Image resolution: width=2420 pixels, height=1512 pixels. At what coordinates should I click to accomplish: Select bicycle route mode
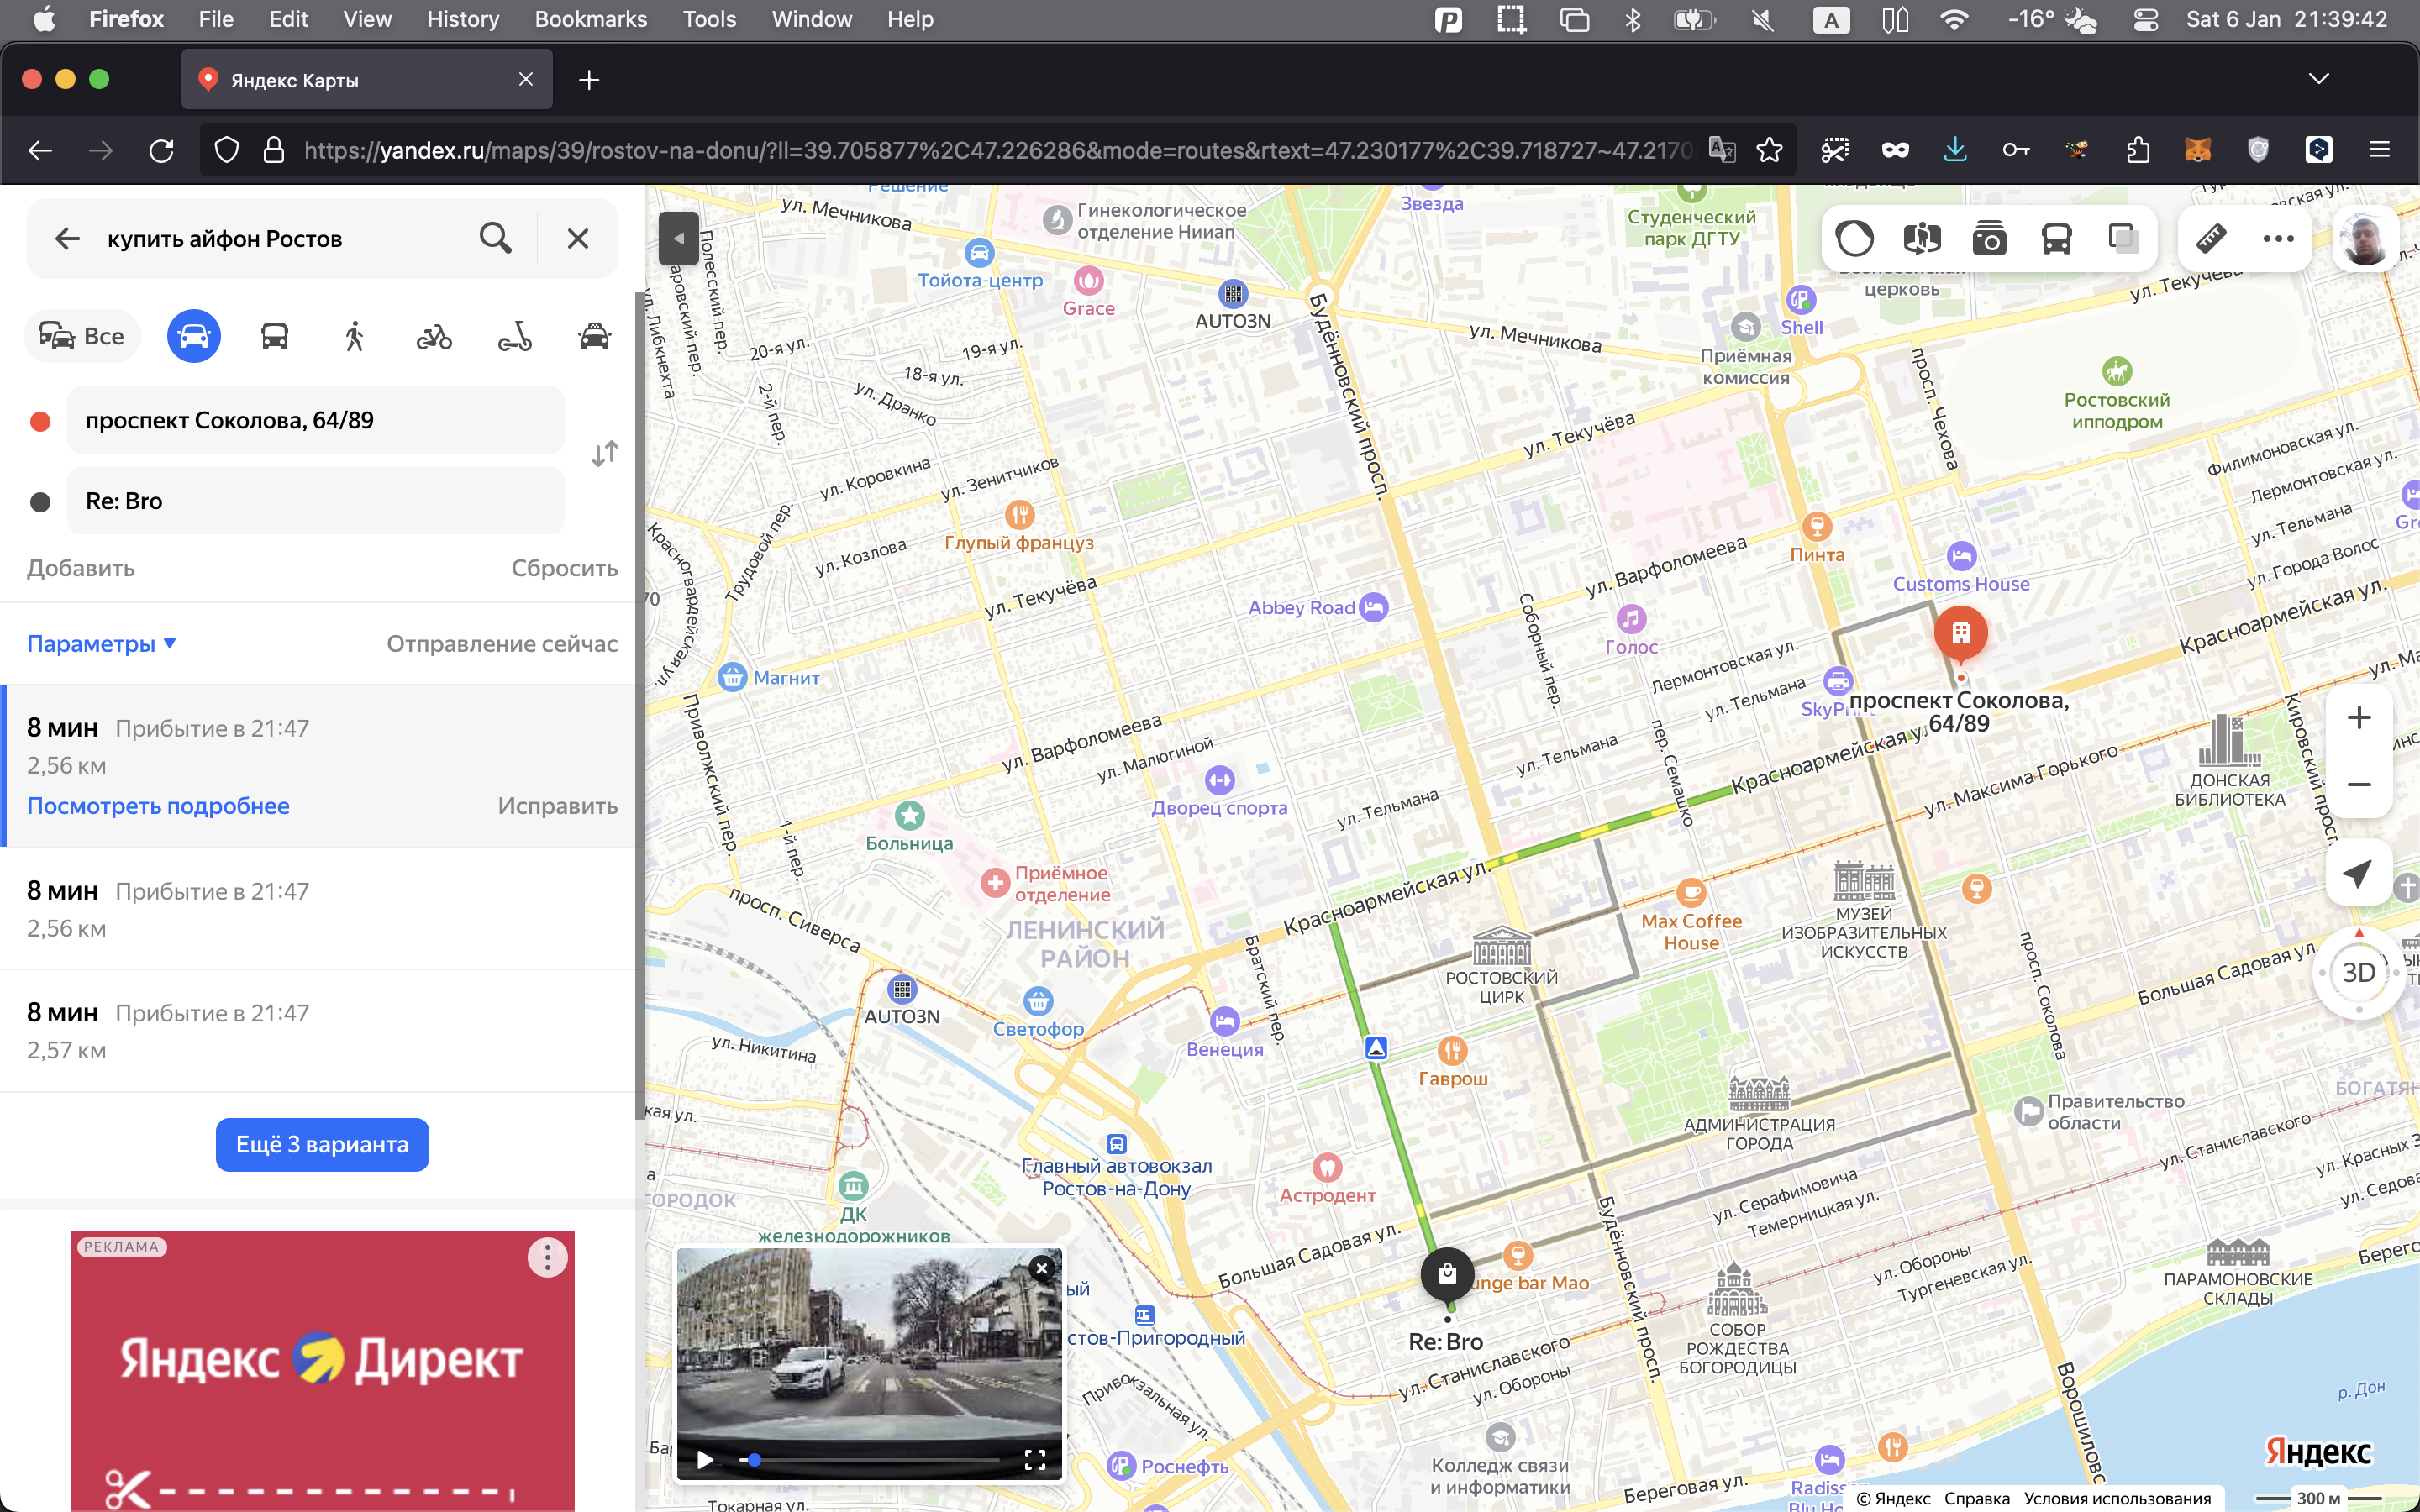[434, 337]
